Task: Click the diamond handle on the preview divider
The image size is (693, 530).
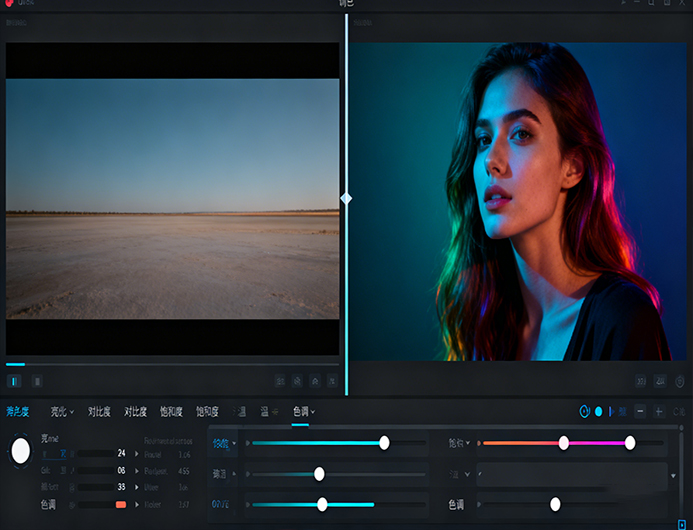Action: click(x=346, y=199)
